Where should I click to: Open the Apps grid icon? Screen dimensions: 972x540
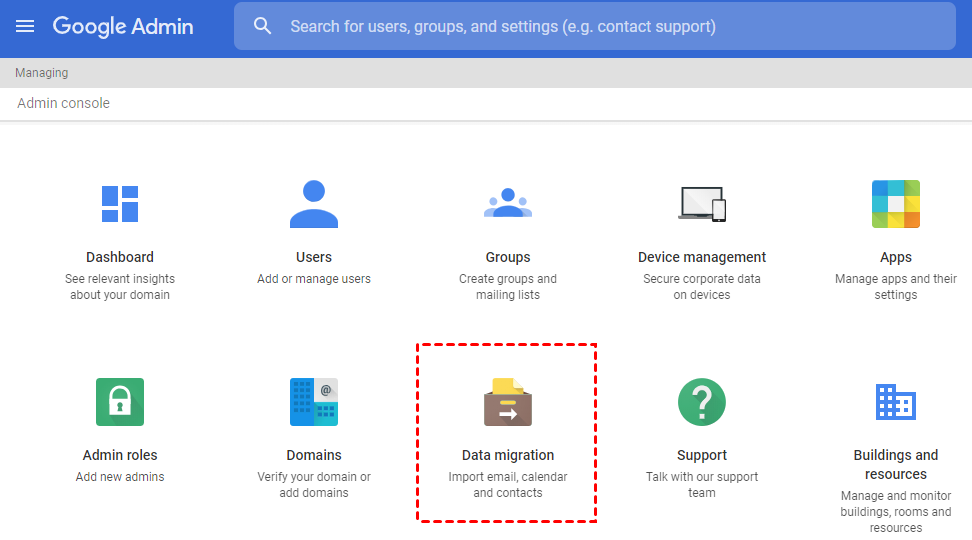895,204
